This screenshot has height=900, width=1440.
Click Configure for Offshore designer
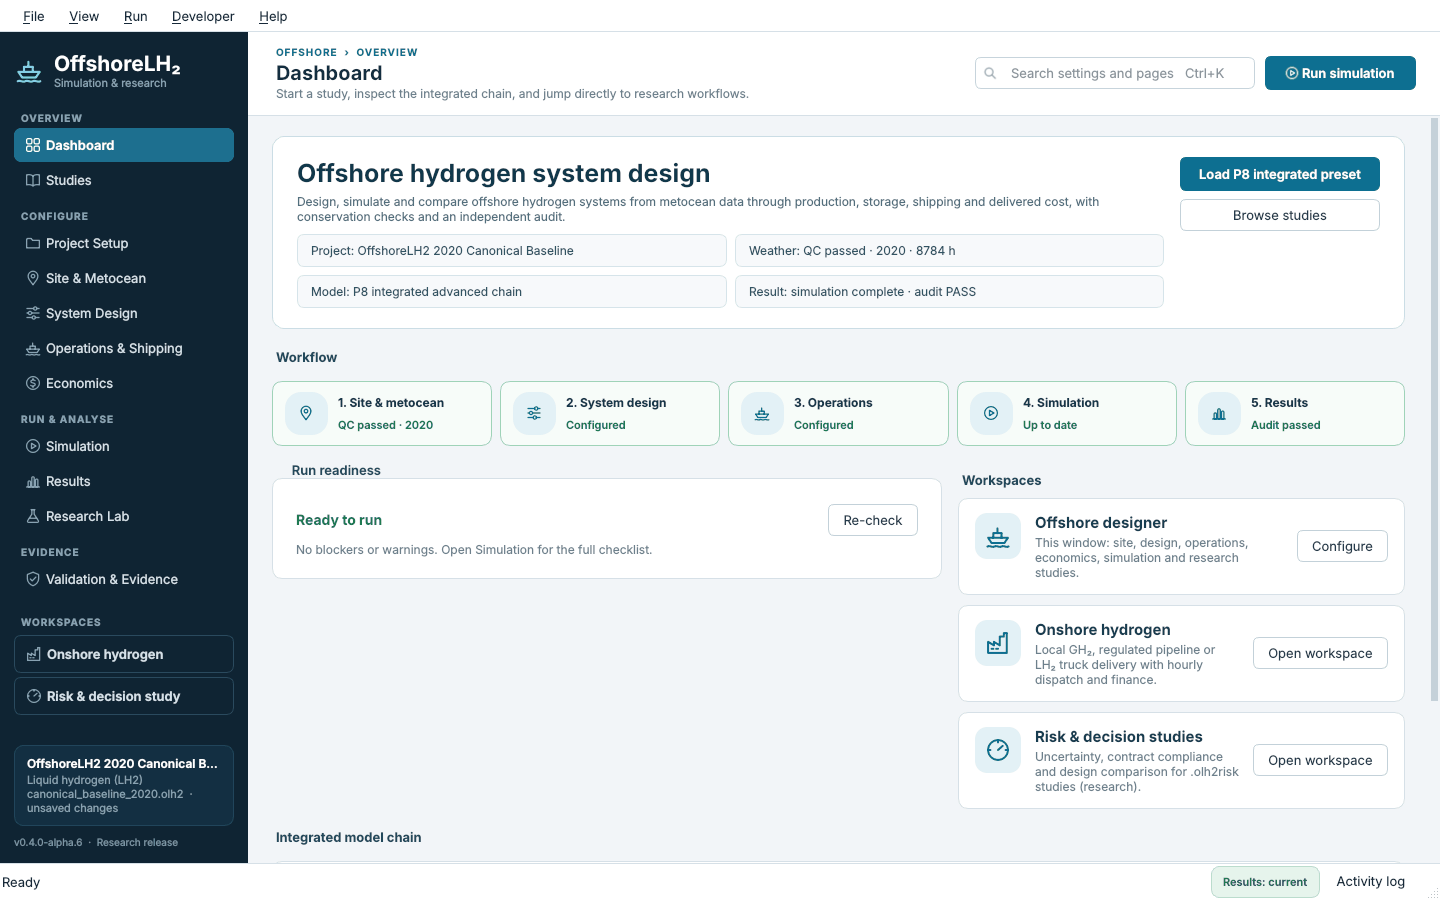tap(1342, 546)
